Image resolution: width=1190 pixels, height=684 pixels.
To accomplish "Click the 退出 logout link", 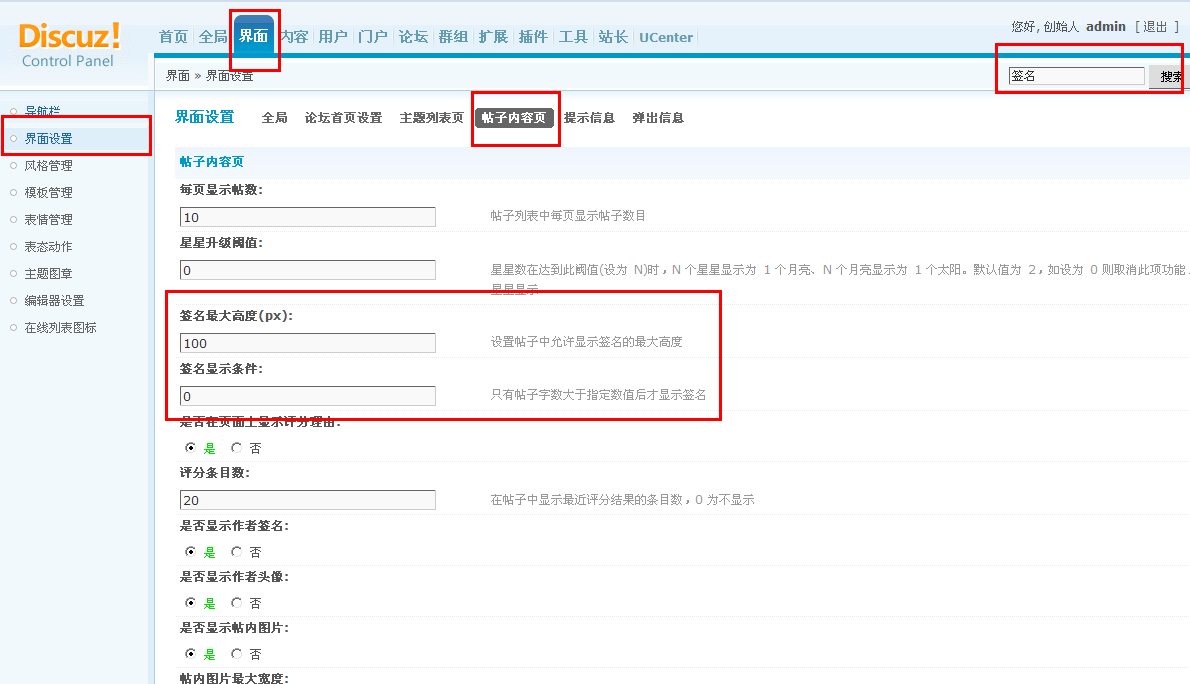I will 1155,27.
